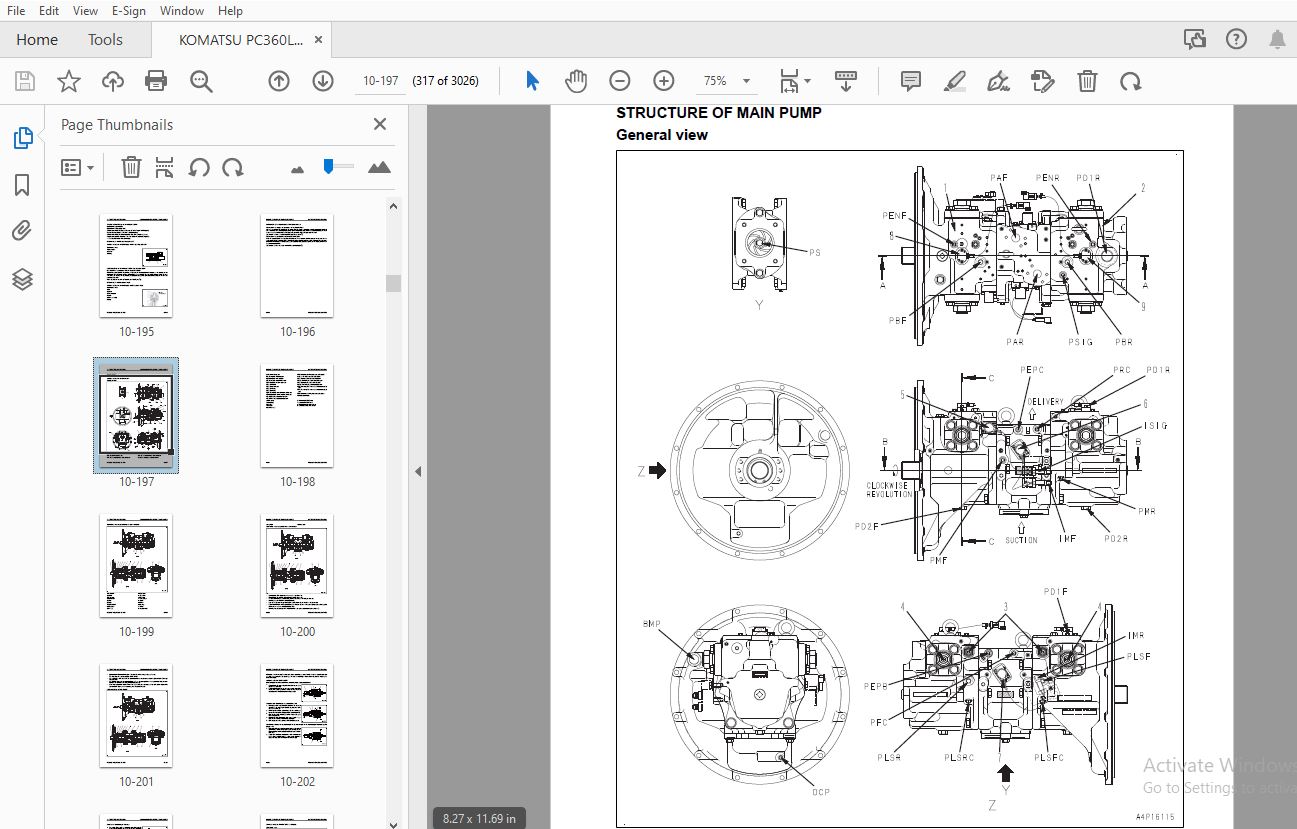
Task: Select page thumbnail 10-202
Action: coord(297,716)
